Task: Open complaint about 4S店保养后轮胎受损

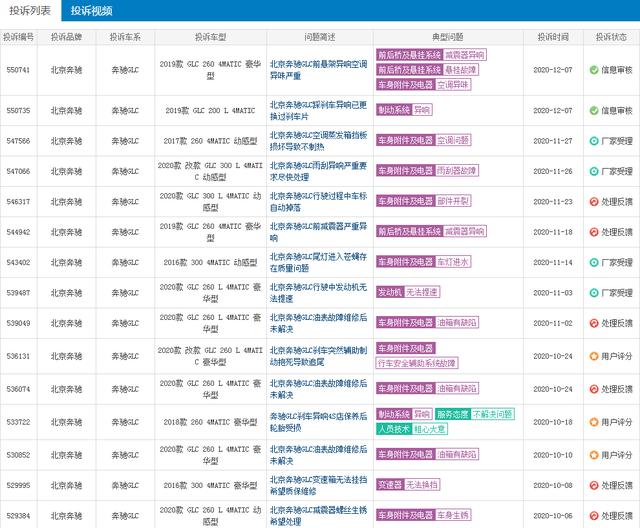Action: (x=318, y=422)
